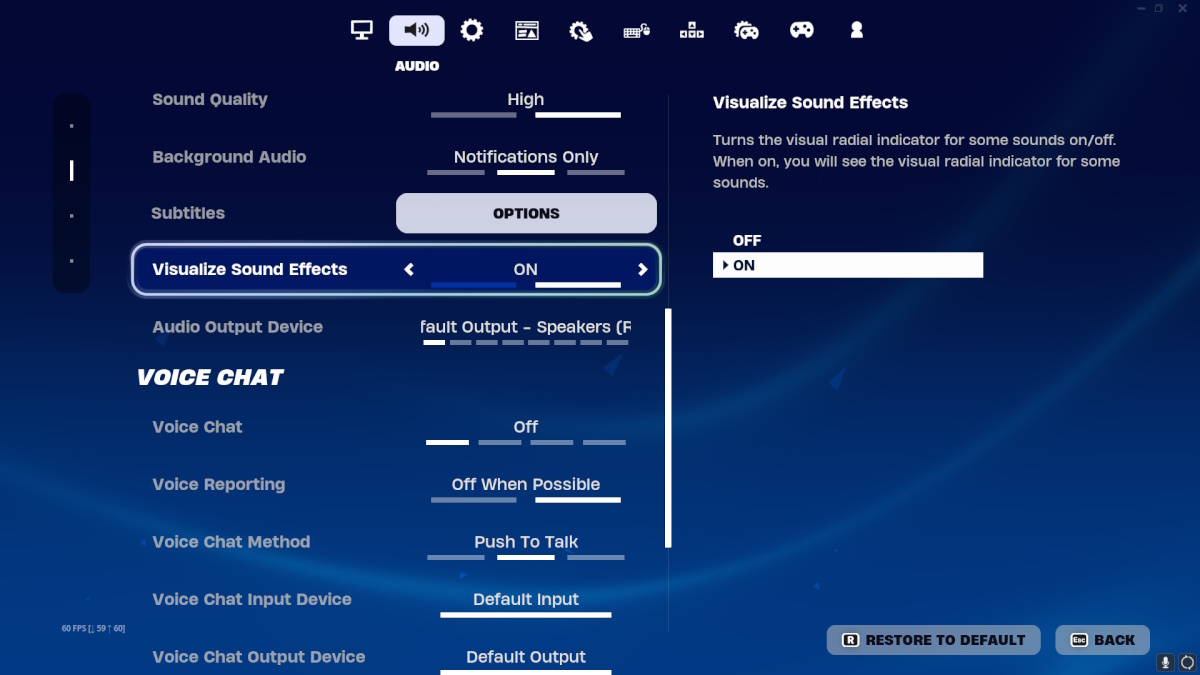This screenshot has height=675, width=1200.
Task: Change the Audio Output Device selection
Action: (x=526, y=328)
